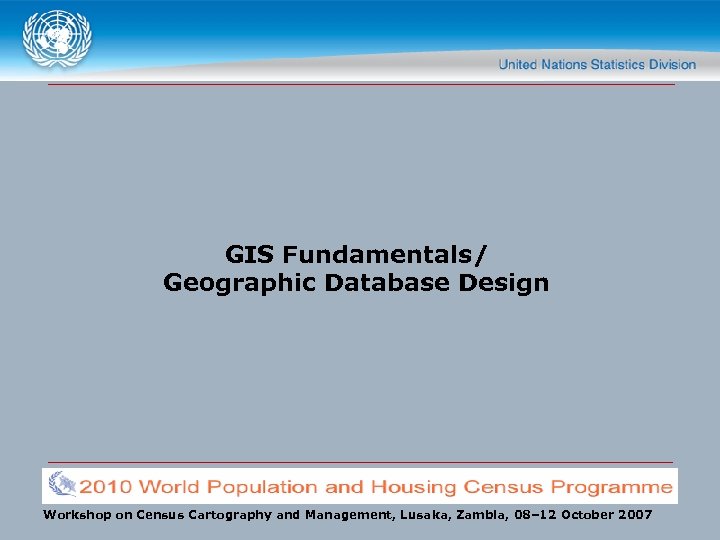Image resolution: width=720 pixels, height=540 pixels.
Task: Select the 'United Nations Statistics Division' text
Action: 597,64
